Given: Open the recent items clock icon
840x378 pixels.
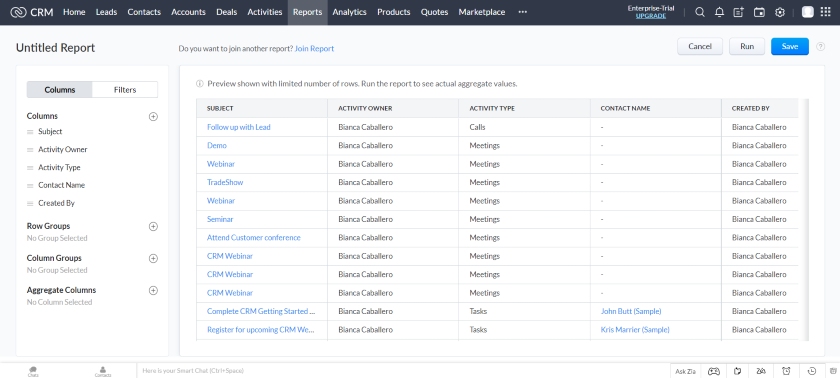Looking at the screenshot, I should tap(812, 371).
